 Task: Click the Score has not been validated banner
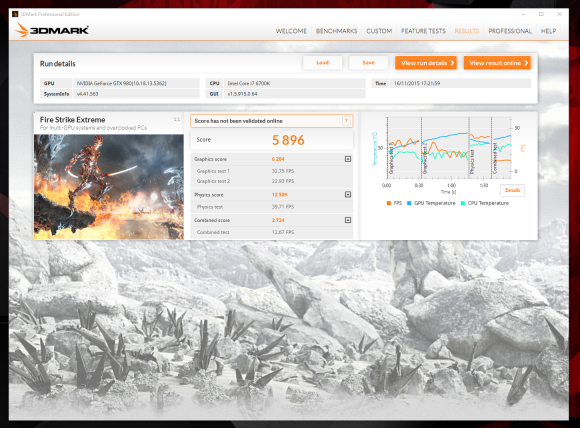tap(272, 121)
